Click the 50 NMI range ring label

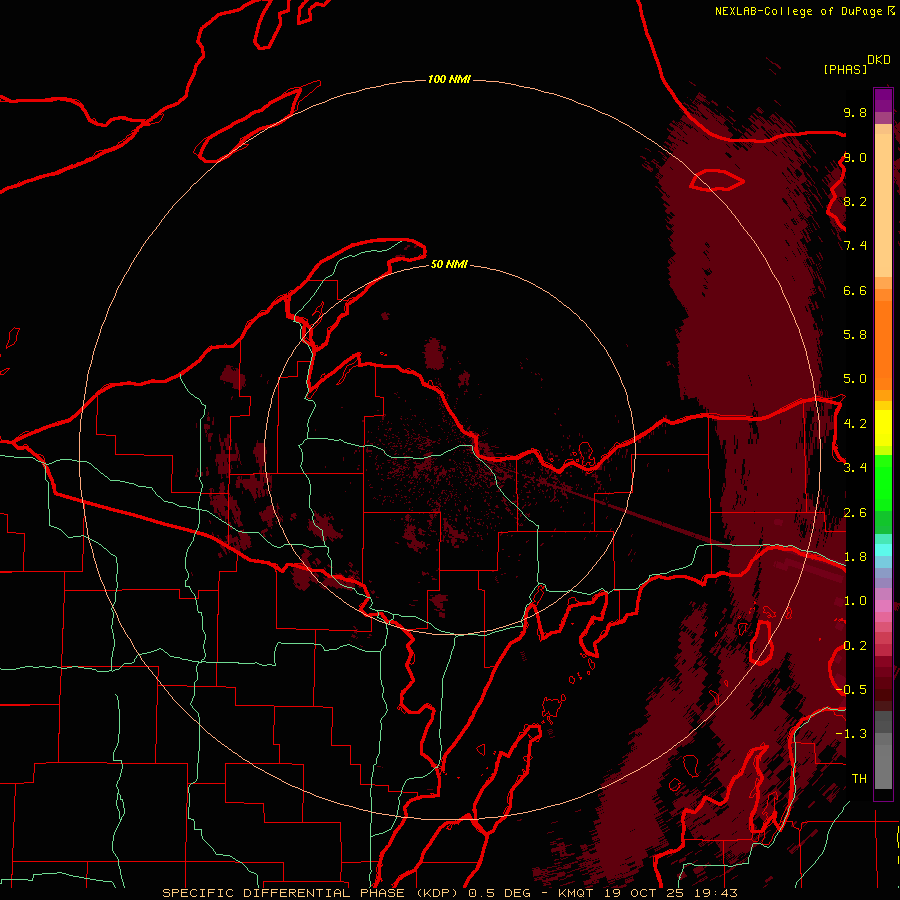tap(449, 264)
